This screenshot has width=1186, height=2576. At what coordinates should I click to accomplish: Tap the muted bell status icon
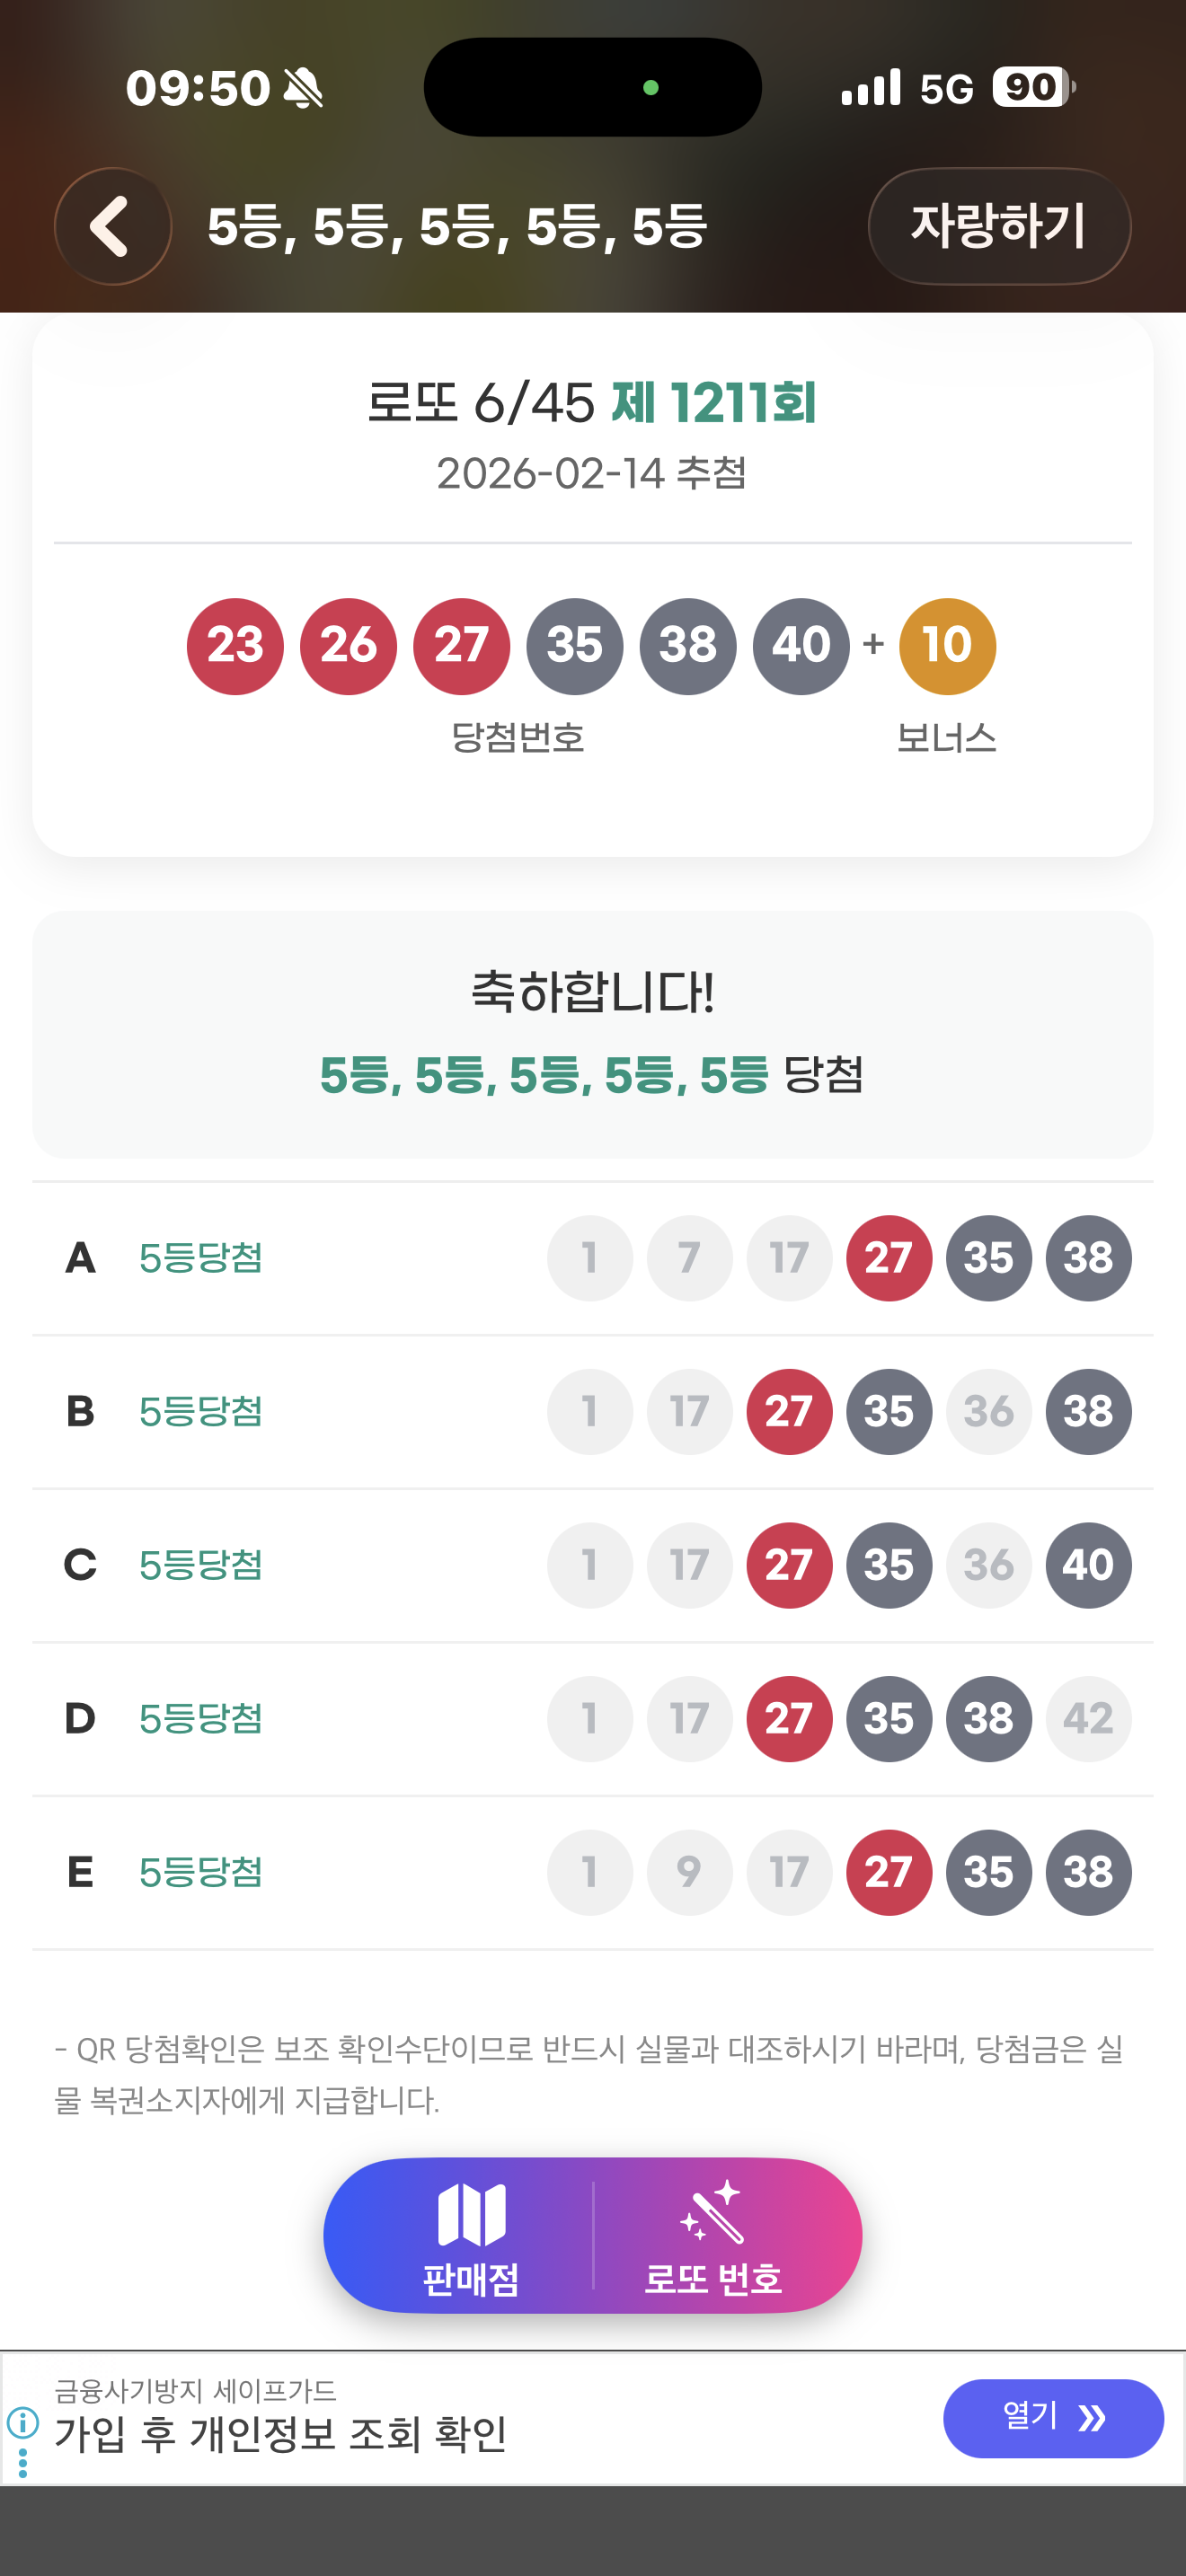click(x=303, y=88)
